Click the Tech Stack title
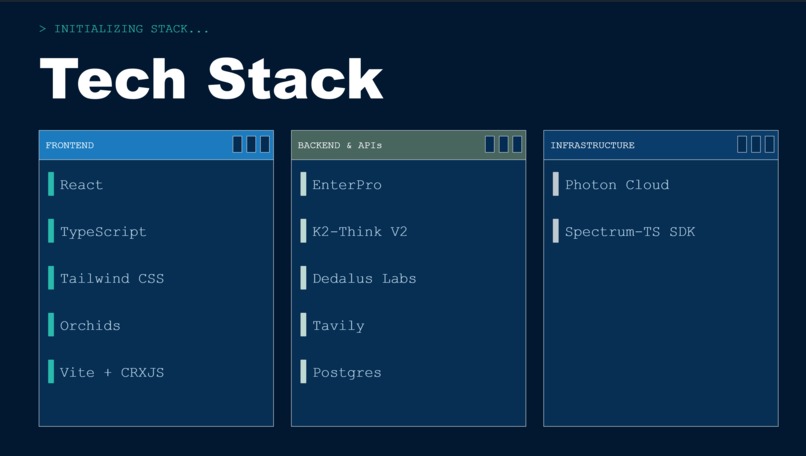The image size is (806, 456). [211, 78]
